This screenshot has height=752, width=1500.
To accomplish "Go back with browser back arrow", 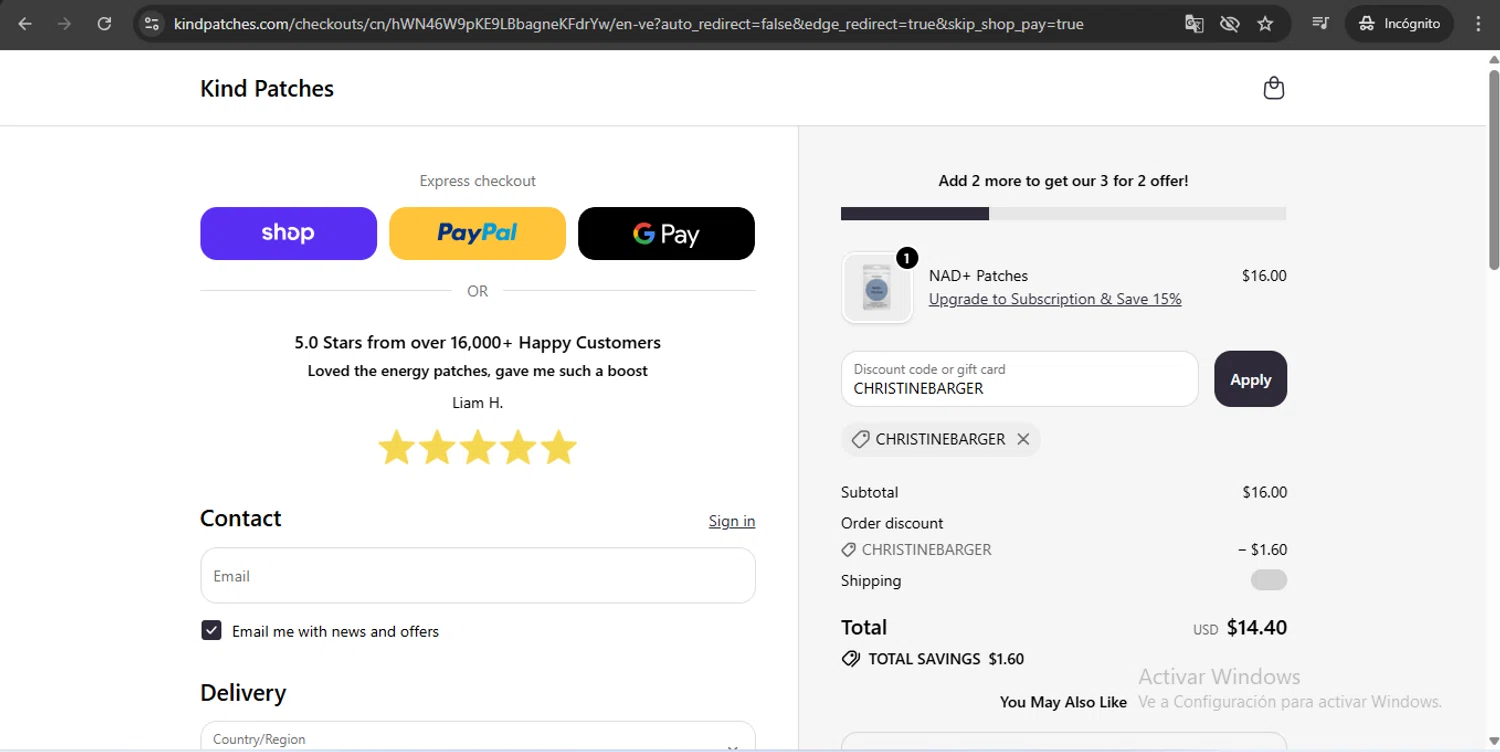I will tap(25, 23).
